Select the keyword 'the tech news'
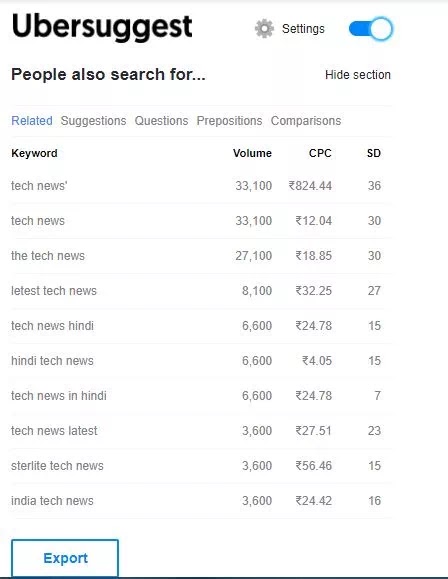This screenshot has width=448, height=579. coord(48,256)
